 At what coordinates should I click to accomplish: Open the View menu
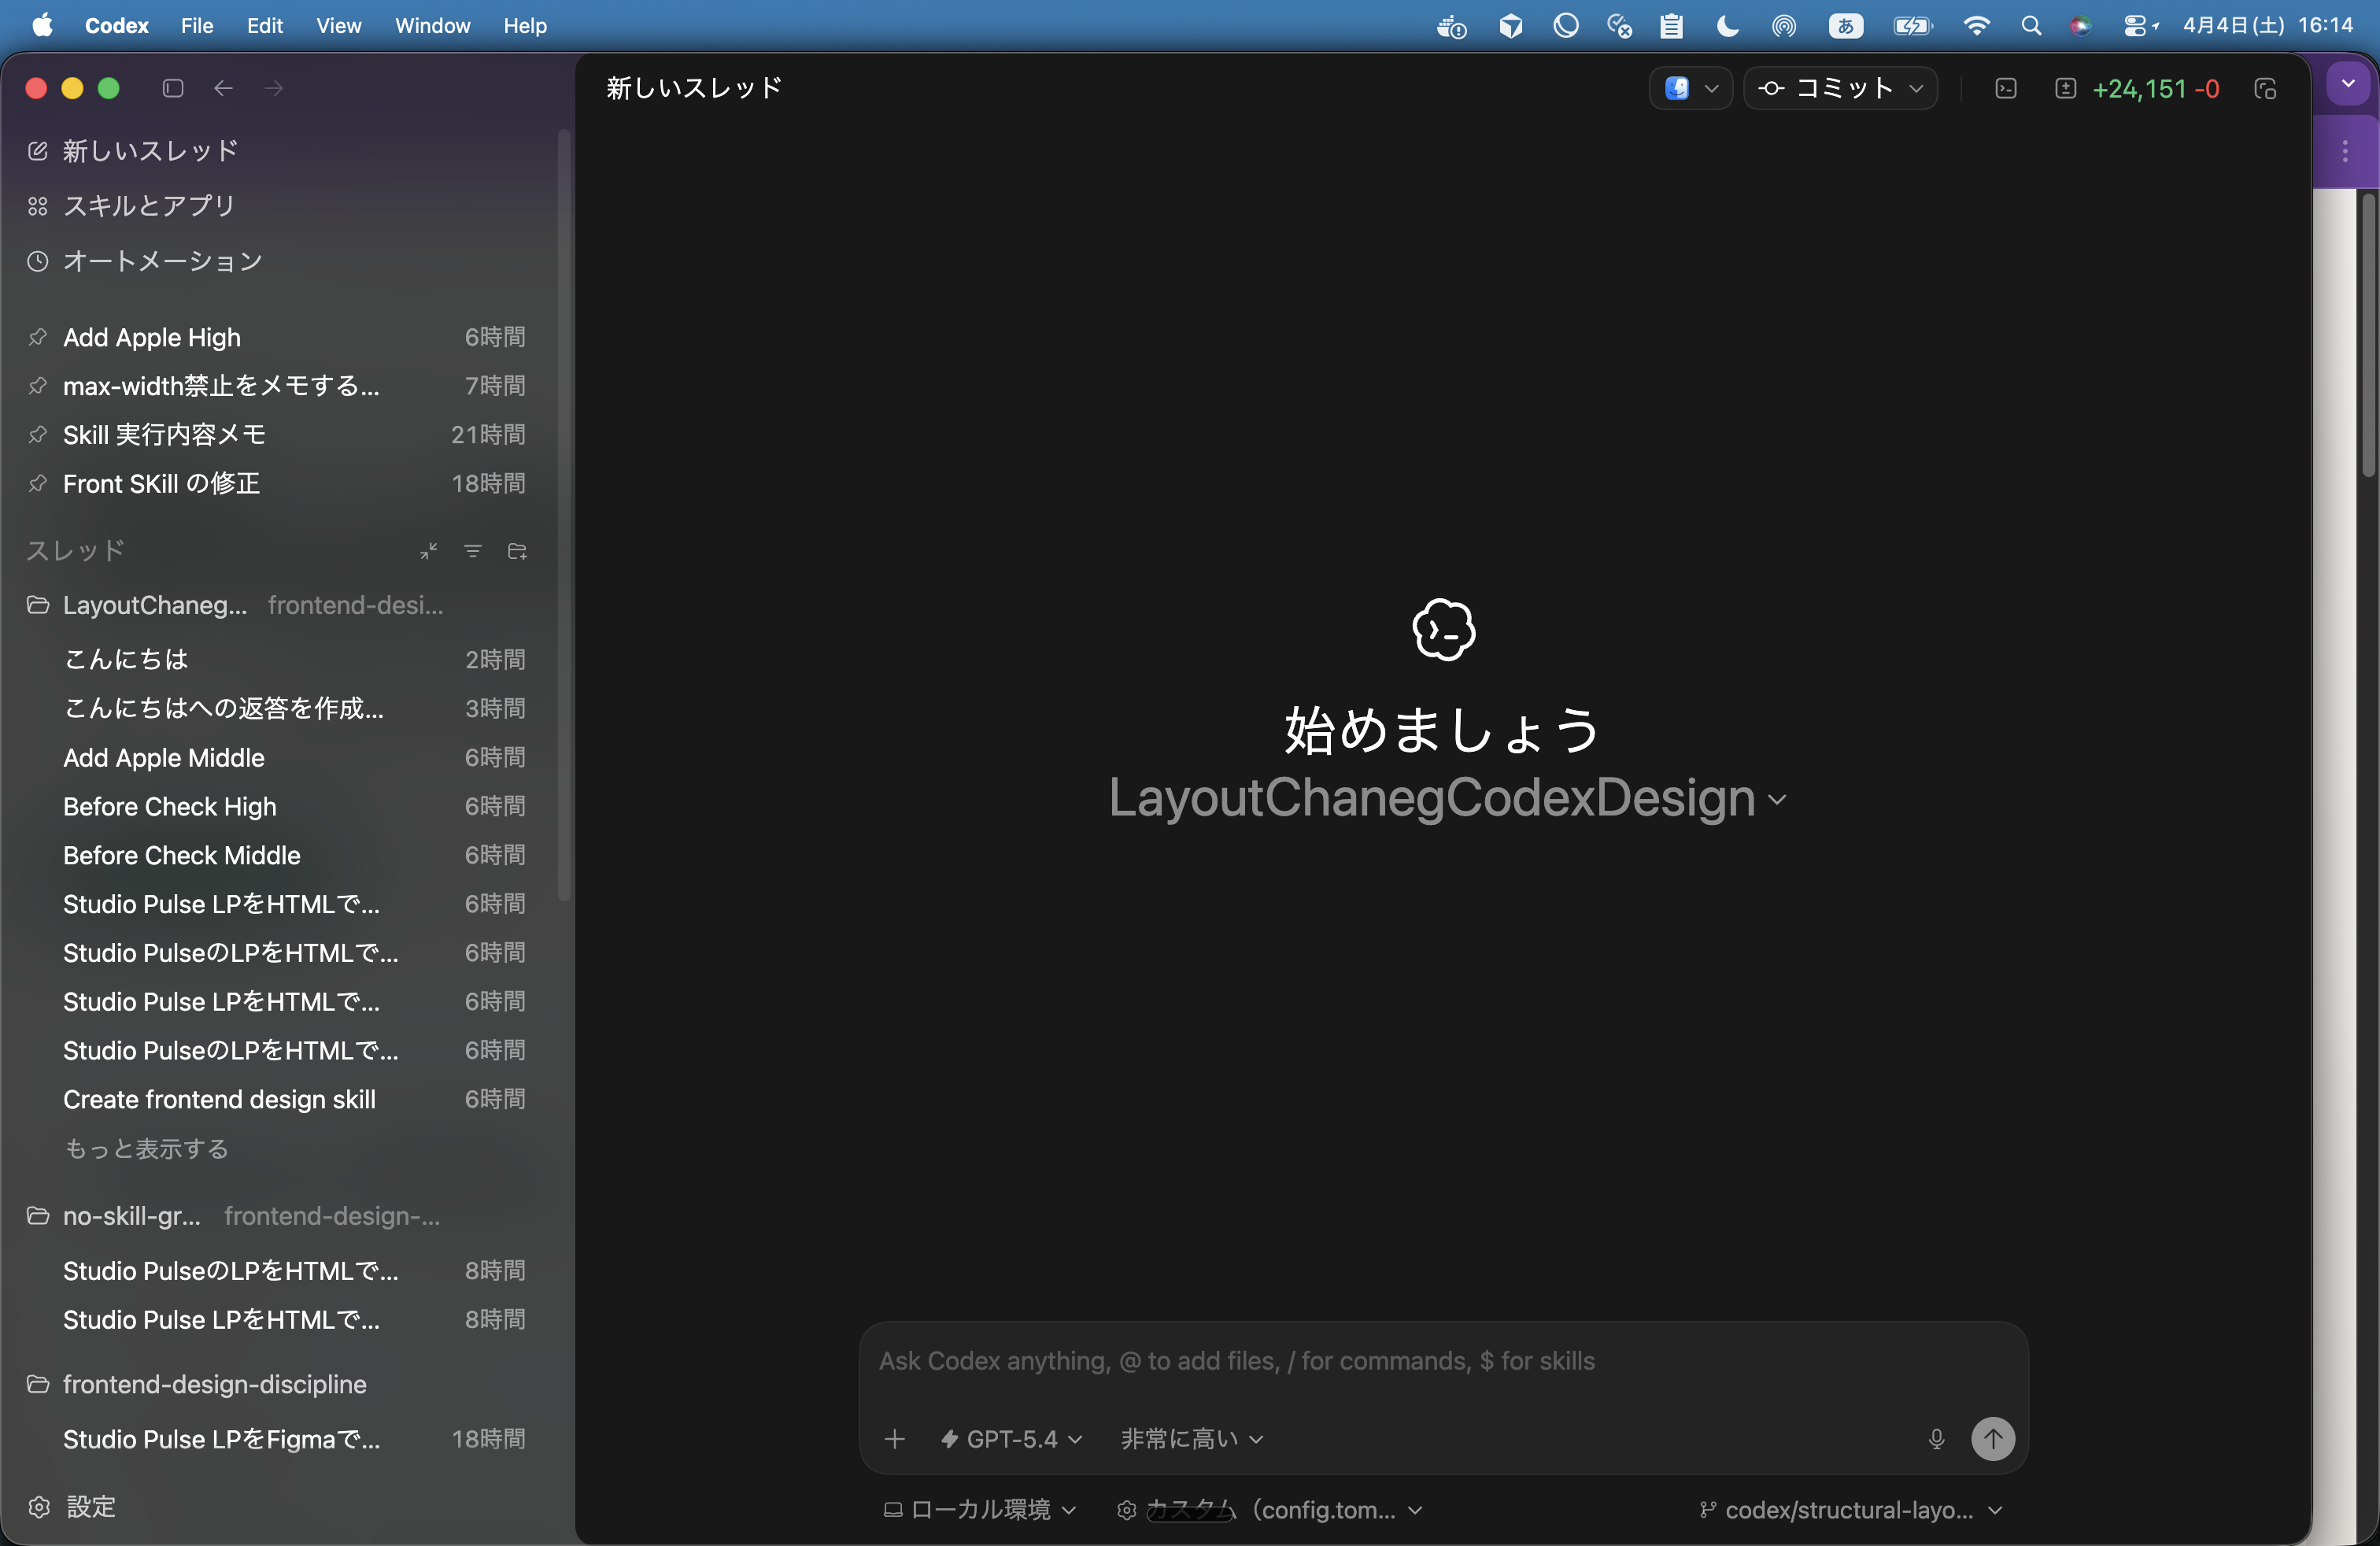click(339, 26)
